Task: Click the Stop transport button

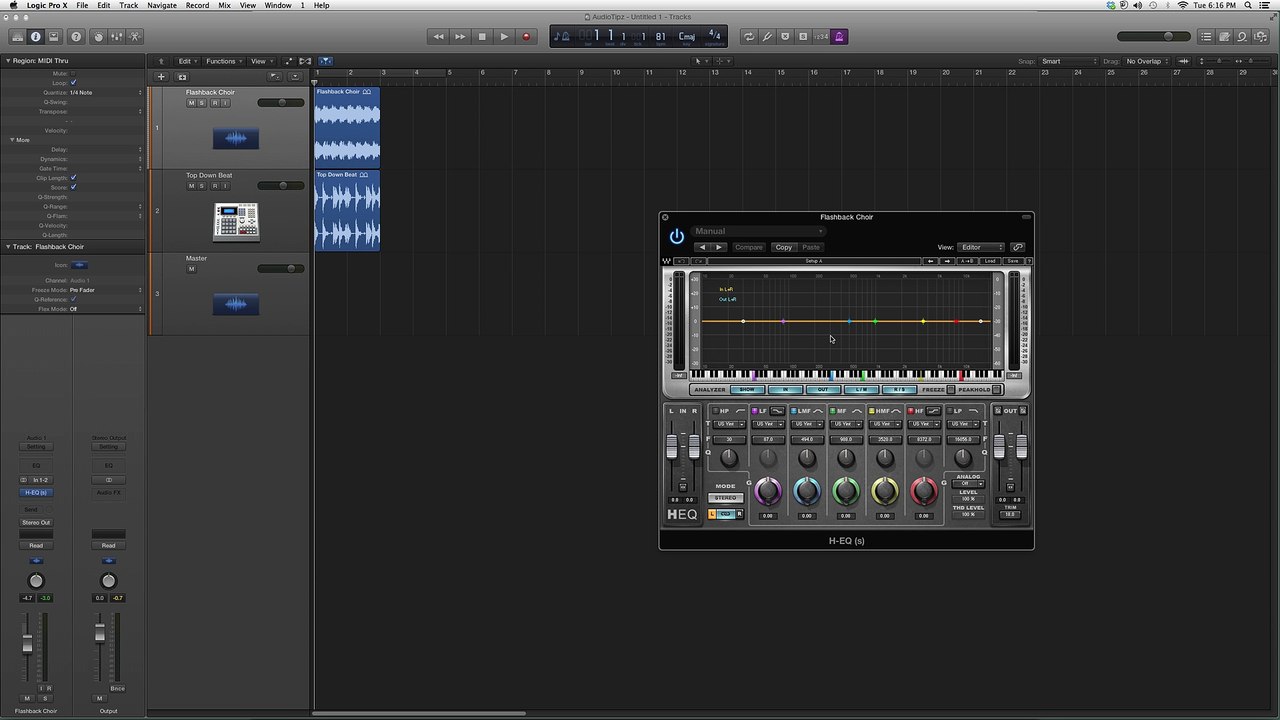Action: point(482,37)
